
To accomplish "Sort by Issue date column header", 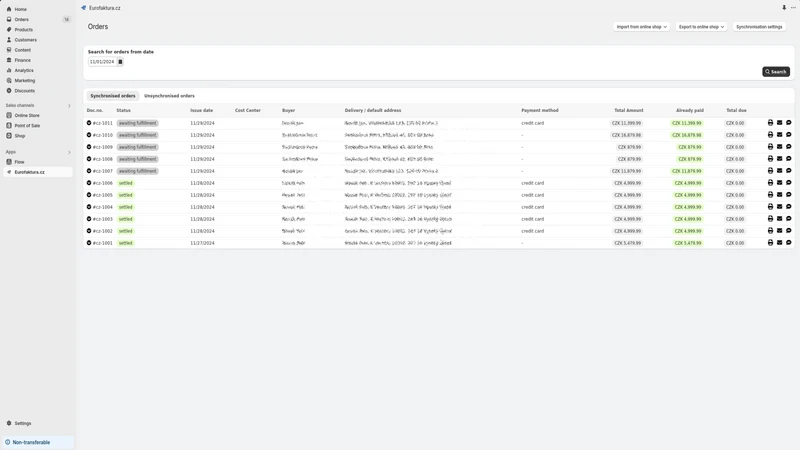I will [x=202, y=110].
